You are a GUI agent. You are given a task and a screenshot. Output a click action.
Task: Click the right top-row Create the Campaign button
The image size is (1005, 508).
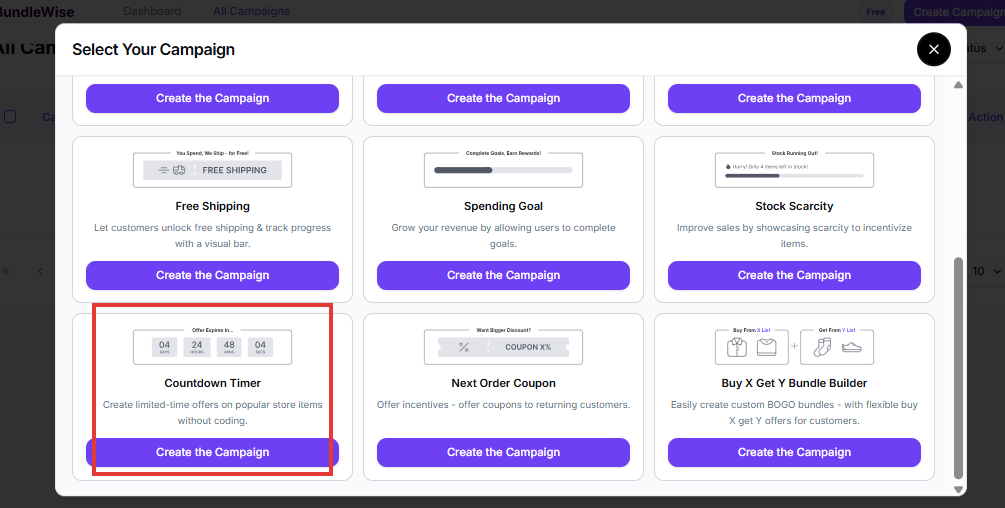[x=794, y=99]
